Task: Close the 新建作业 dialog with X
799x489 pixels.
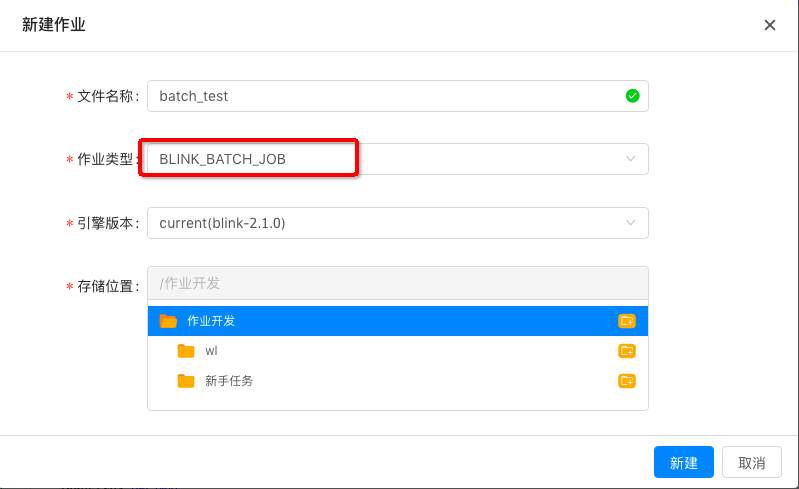Action: (769, 25)
